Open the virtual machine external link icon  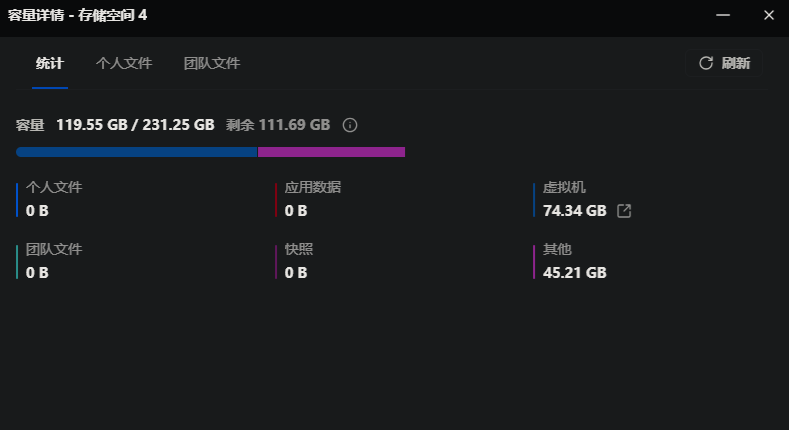624,211
